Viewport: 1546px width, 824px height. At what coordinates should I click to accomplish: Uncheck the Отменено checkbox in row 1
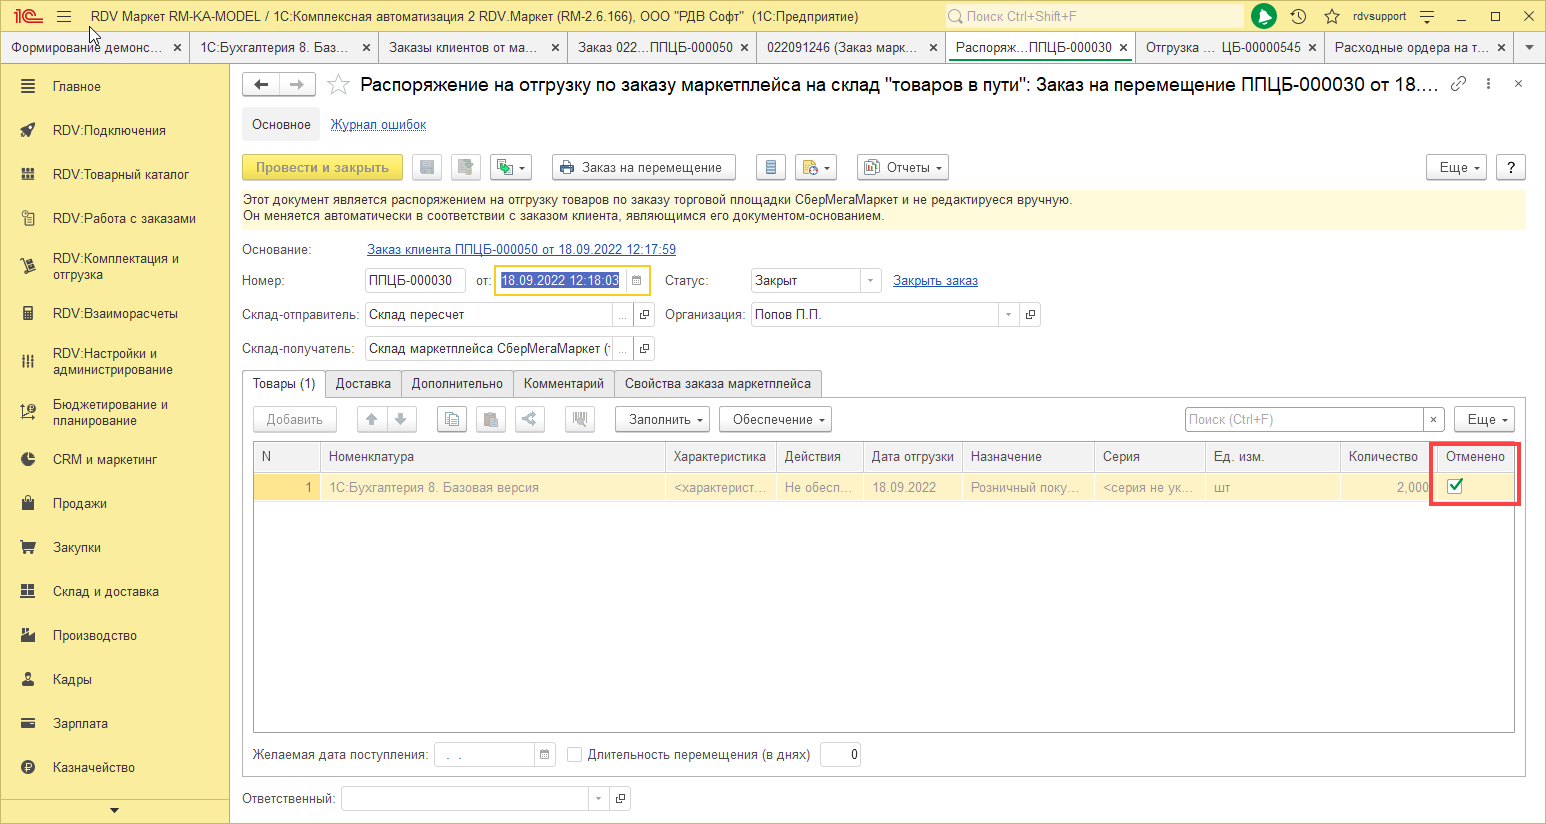coord(1455,486)
